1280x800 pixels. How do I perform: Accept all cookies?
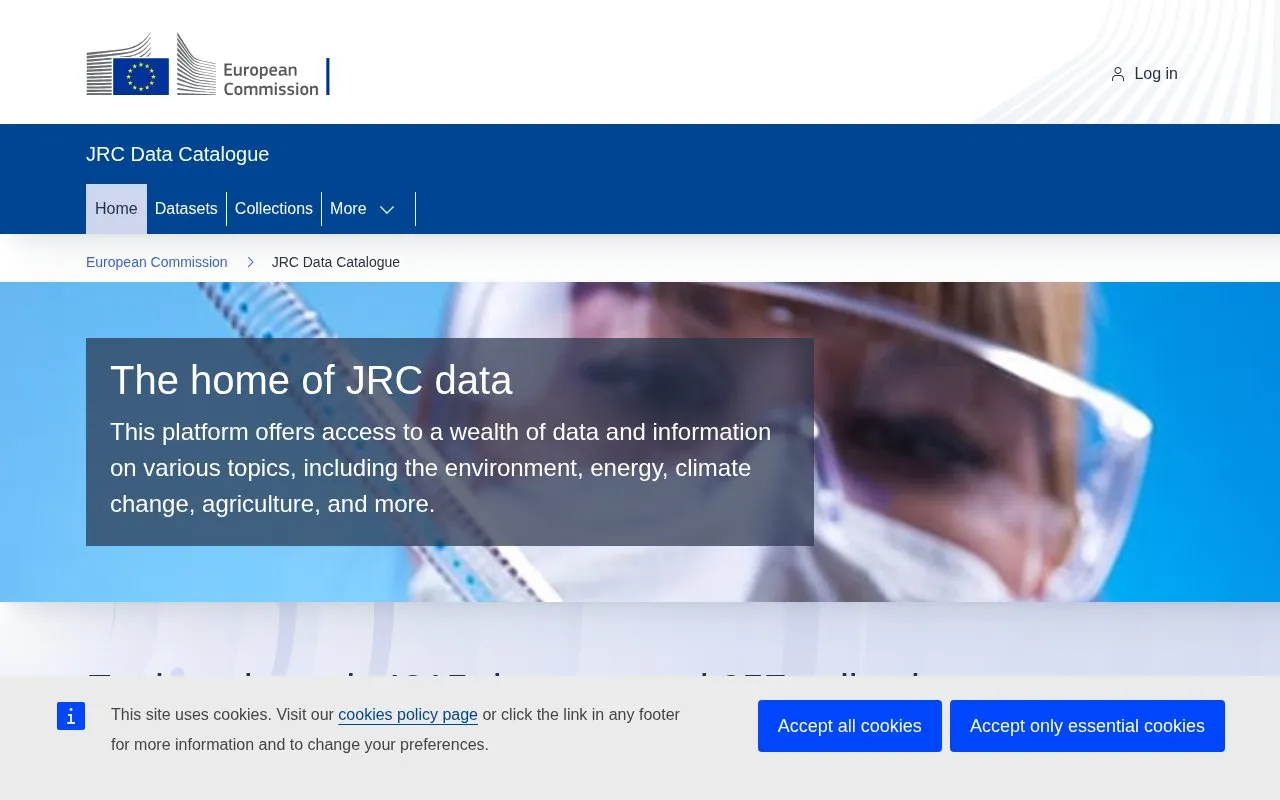pos(850,726)
